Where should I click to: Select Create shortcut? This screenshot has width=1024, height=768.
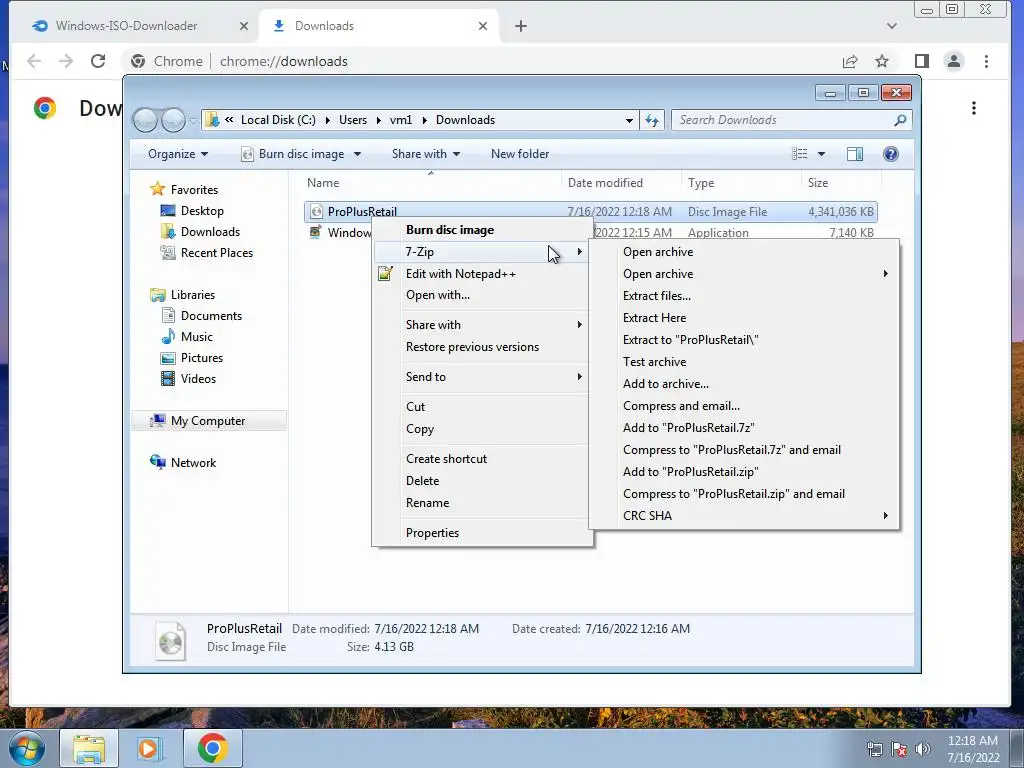482,458
